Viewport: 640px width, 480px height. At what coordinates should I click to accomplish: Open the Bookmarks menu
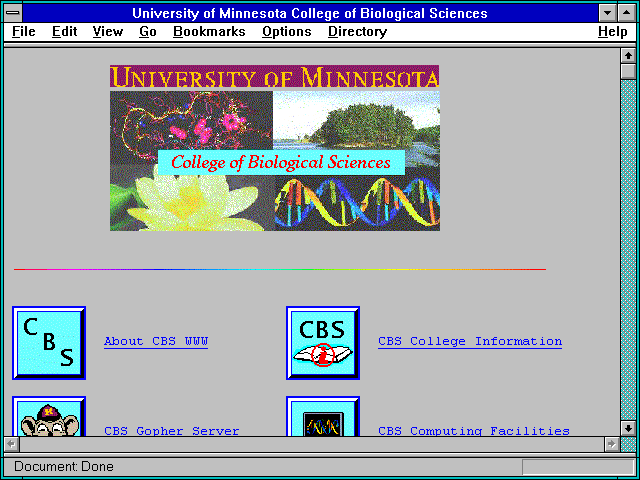(209, 32)
